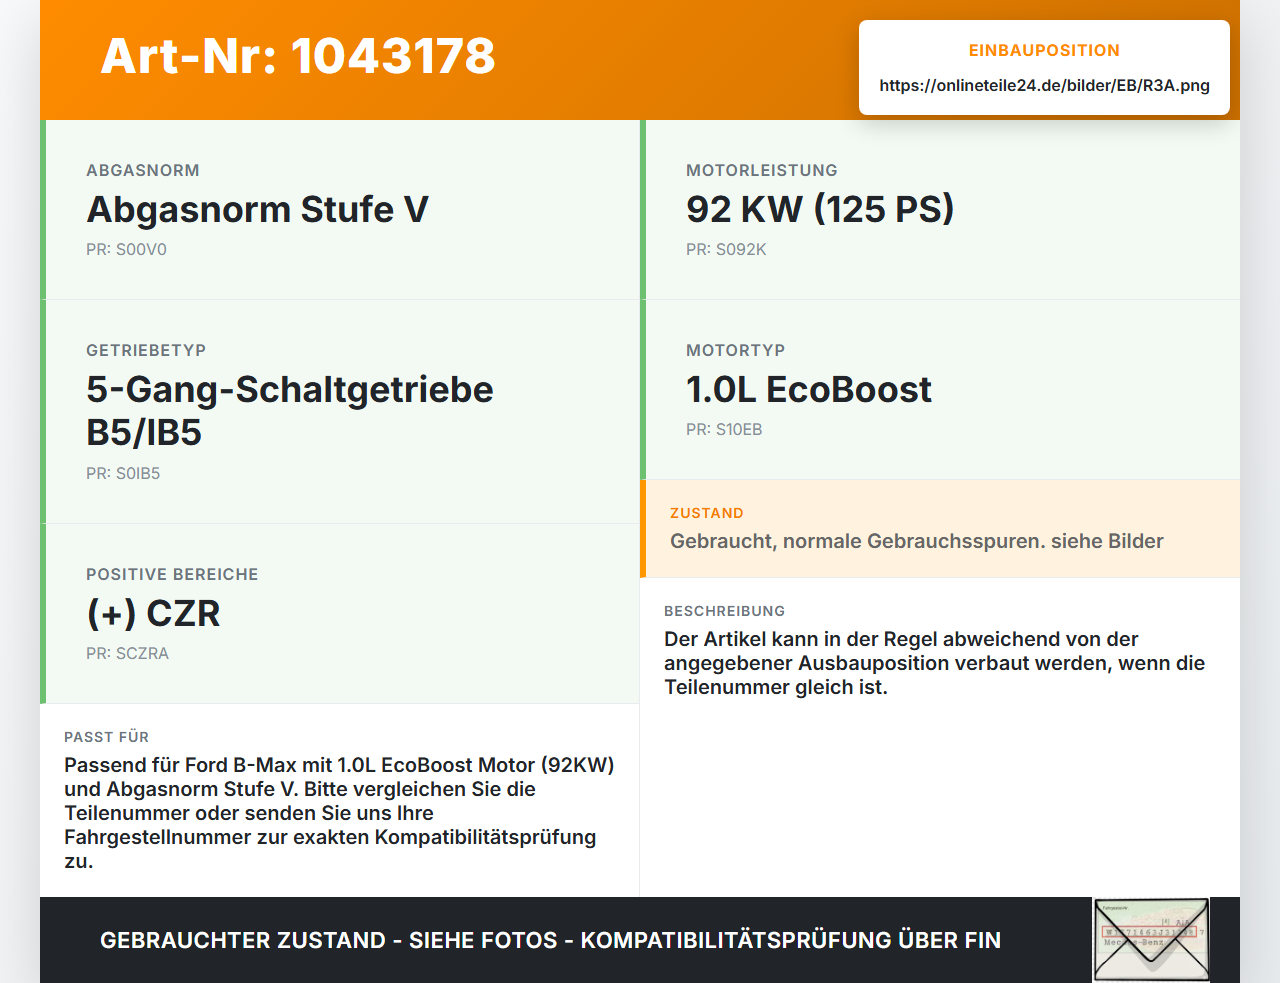
Task: Click the PR: S0IB5 code text
Action: 123,474
